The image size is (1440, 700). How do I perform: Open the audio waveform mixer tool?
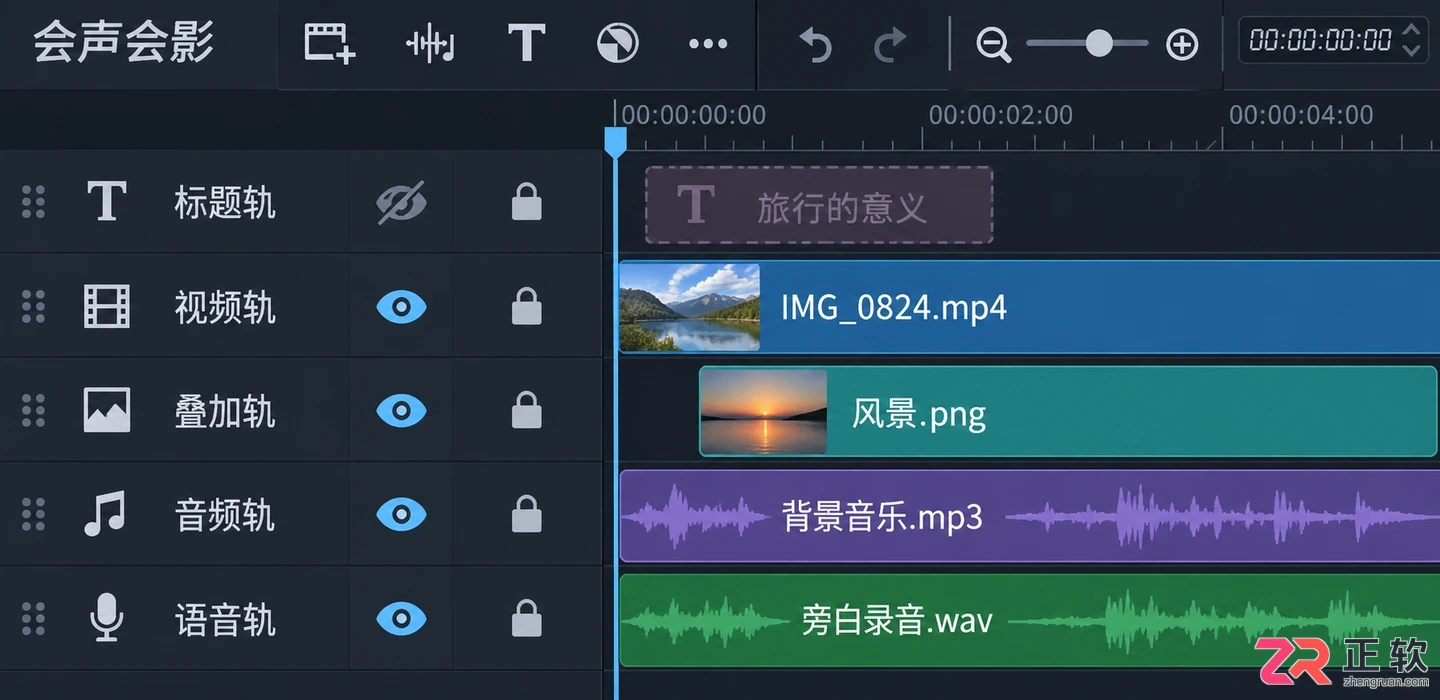pos(431,44)
